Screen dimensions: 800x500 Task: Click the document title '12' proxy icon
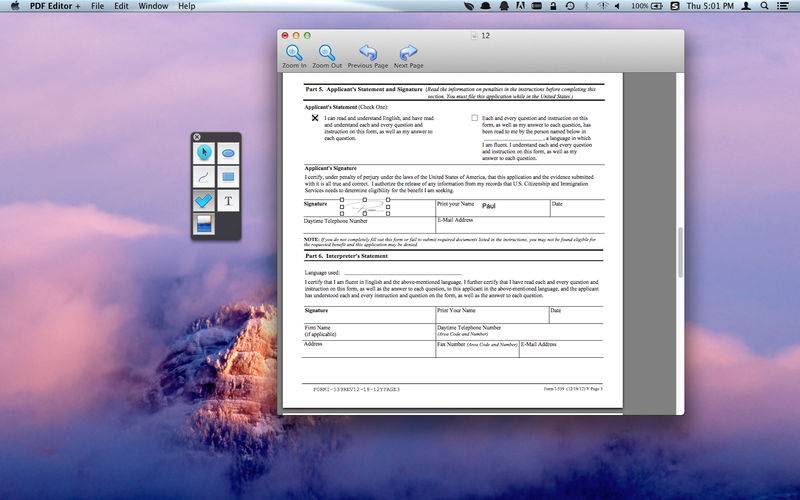[474, 35]
